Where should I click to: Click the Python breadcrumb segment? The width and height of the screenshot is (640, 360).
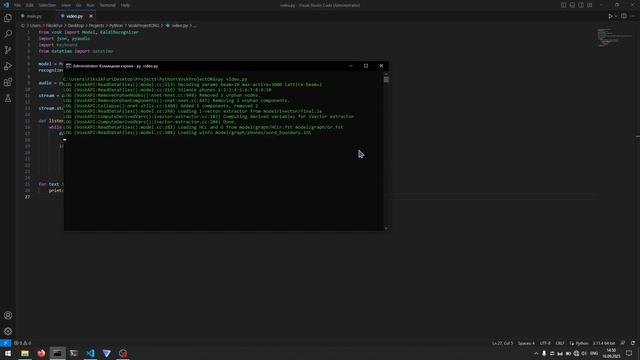pos(116,25)
